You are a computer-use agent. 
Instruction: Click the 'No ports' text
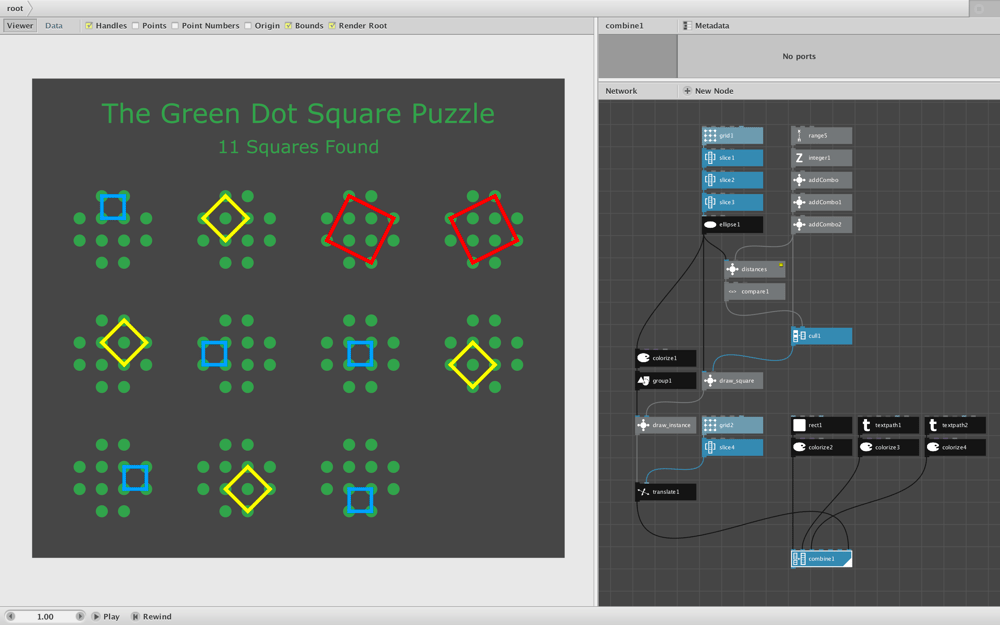click(799, 56)
